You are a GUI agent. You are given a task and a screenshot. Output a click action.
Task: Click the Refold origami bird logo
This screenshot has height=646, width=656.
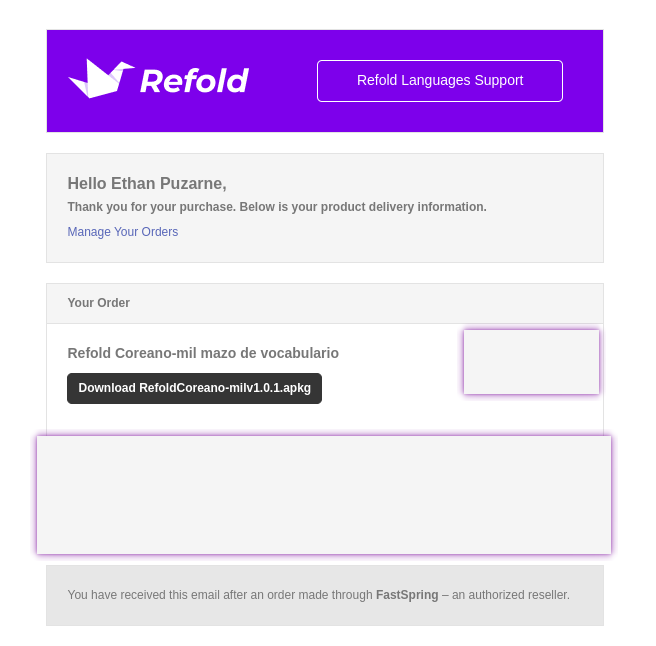point(100,79)
